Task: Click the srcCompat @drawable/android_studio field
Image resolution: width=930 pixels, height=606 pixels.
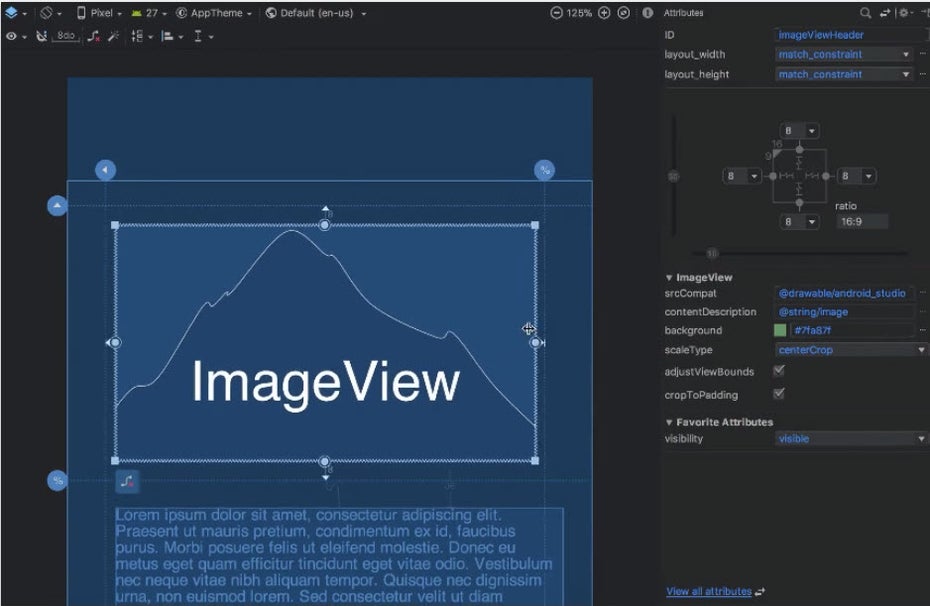Action: click(x=845, y=293)
